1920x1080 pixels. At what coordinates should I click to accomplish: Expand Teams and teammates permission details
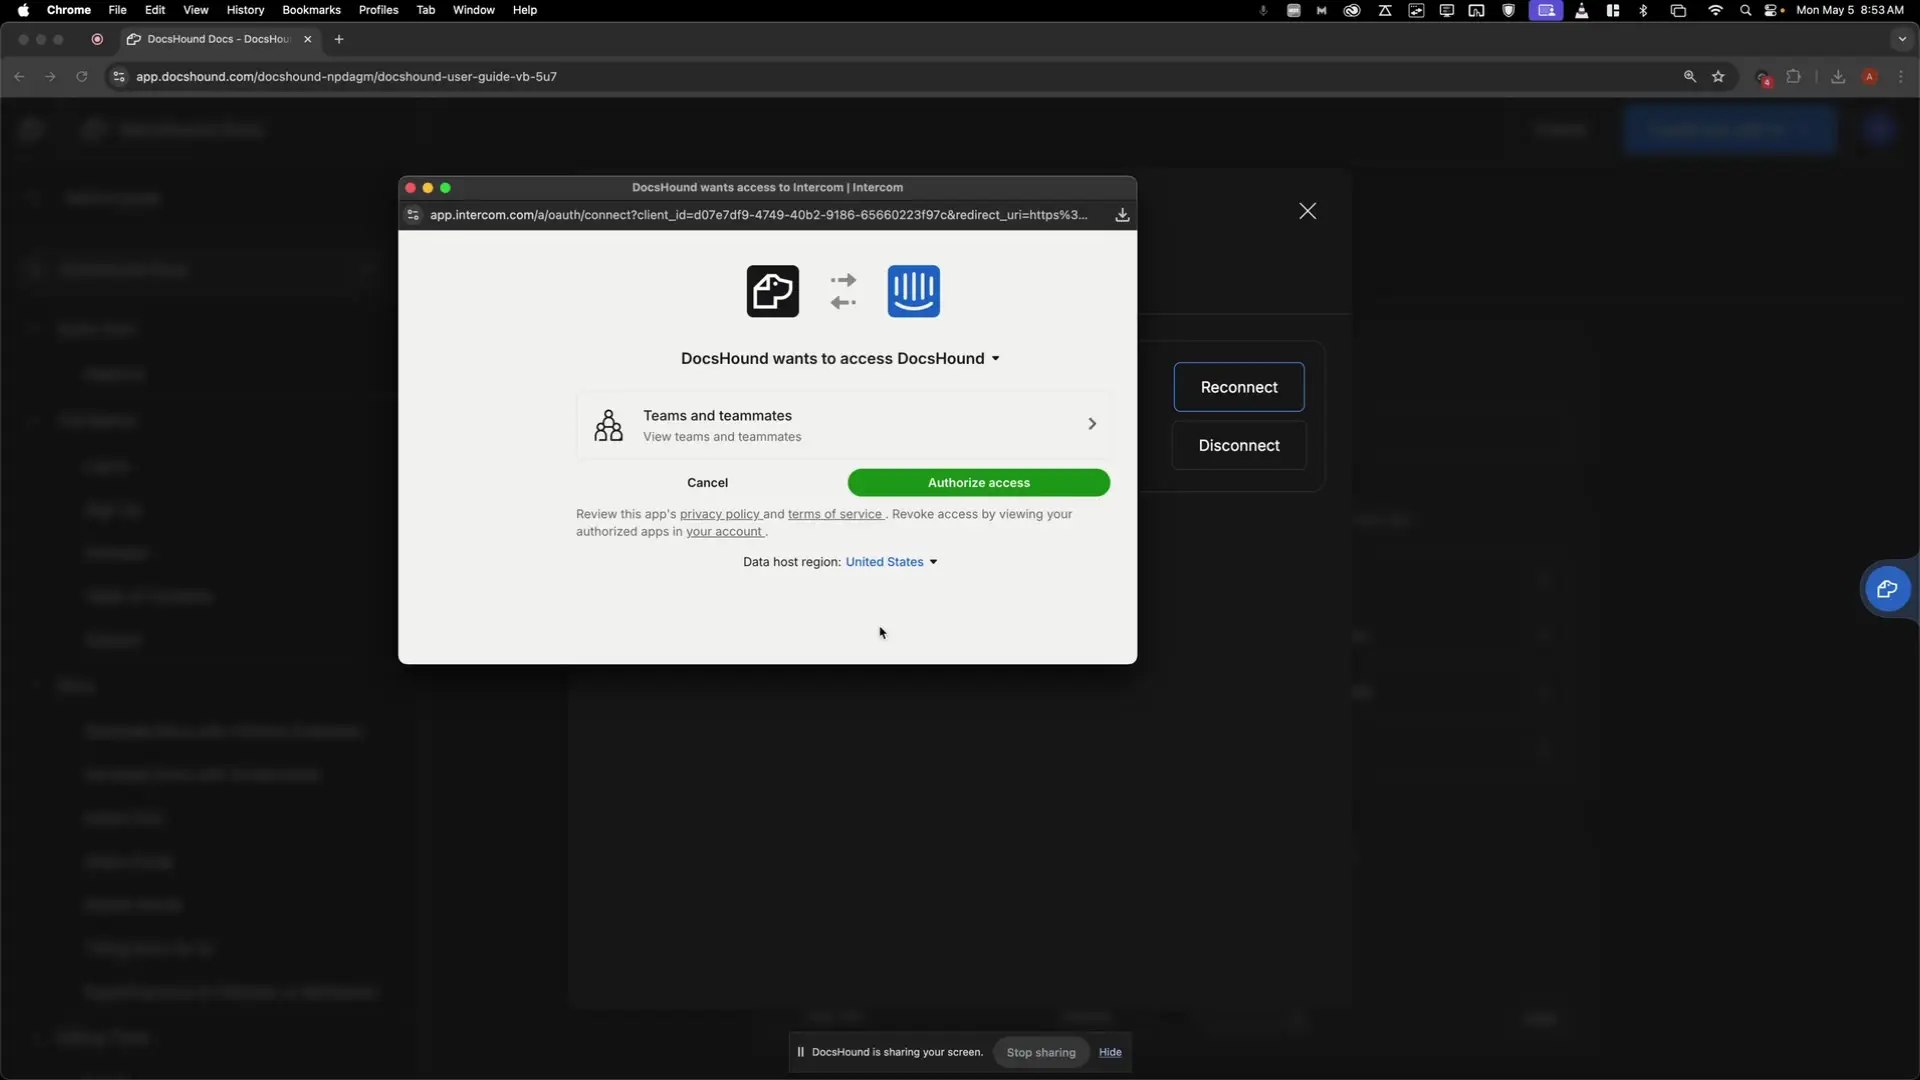pos(844,425)
